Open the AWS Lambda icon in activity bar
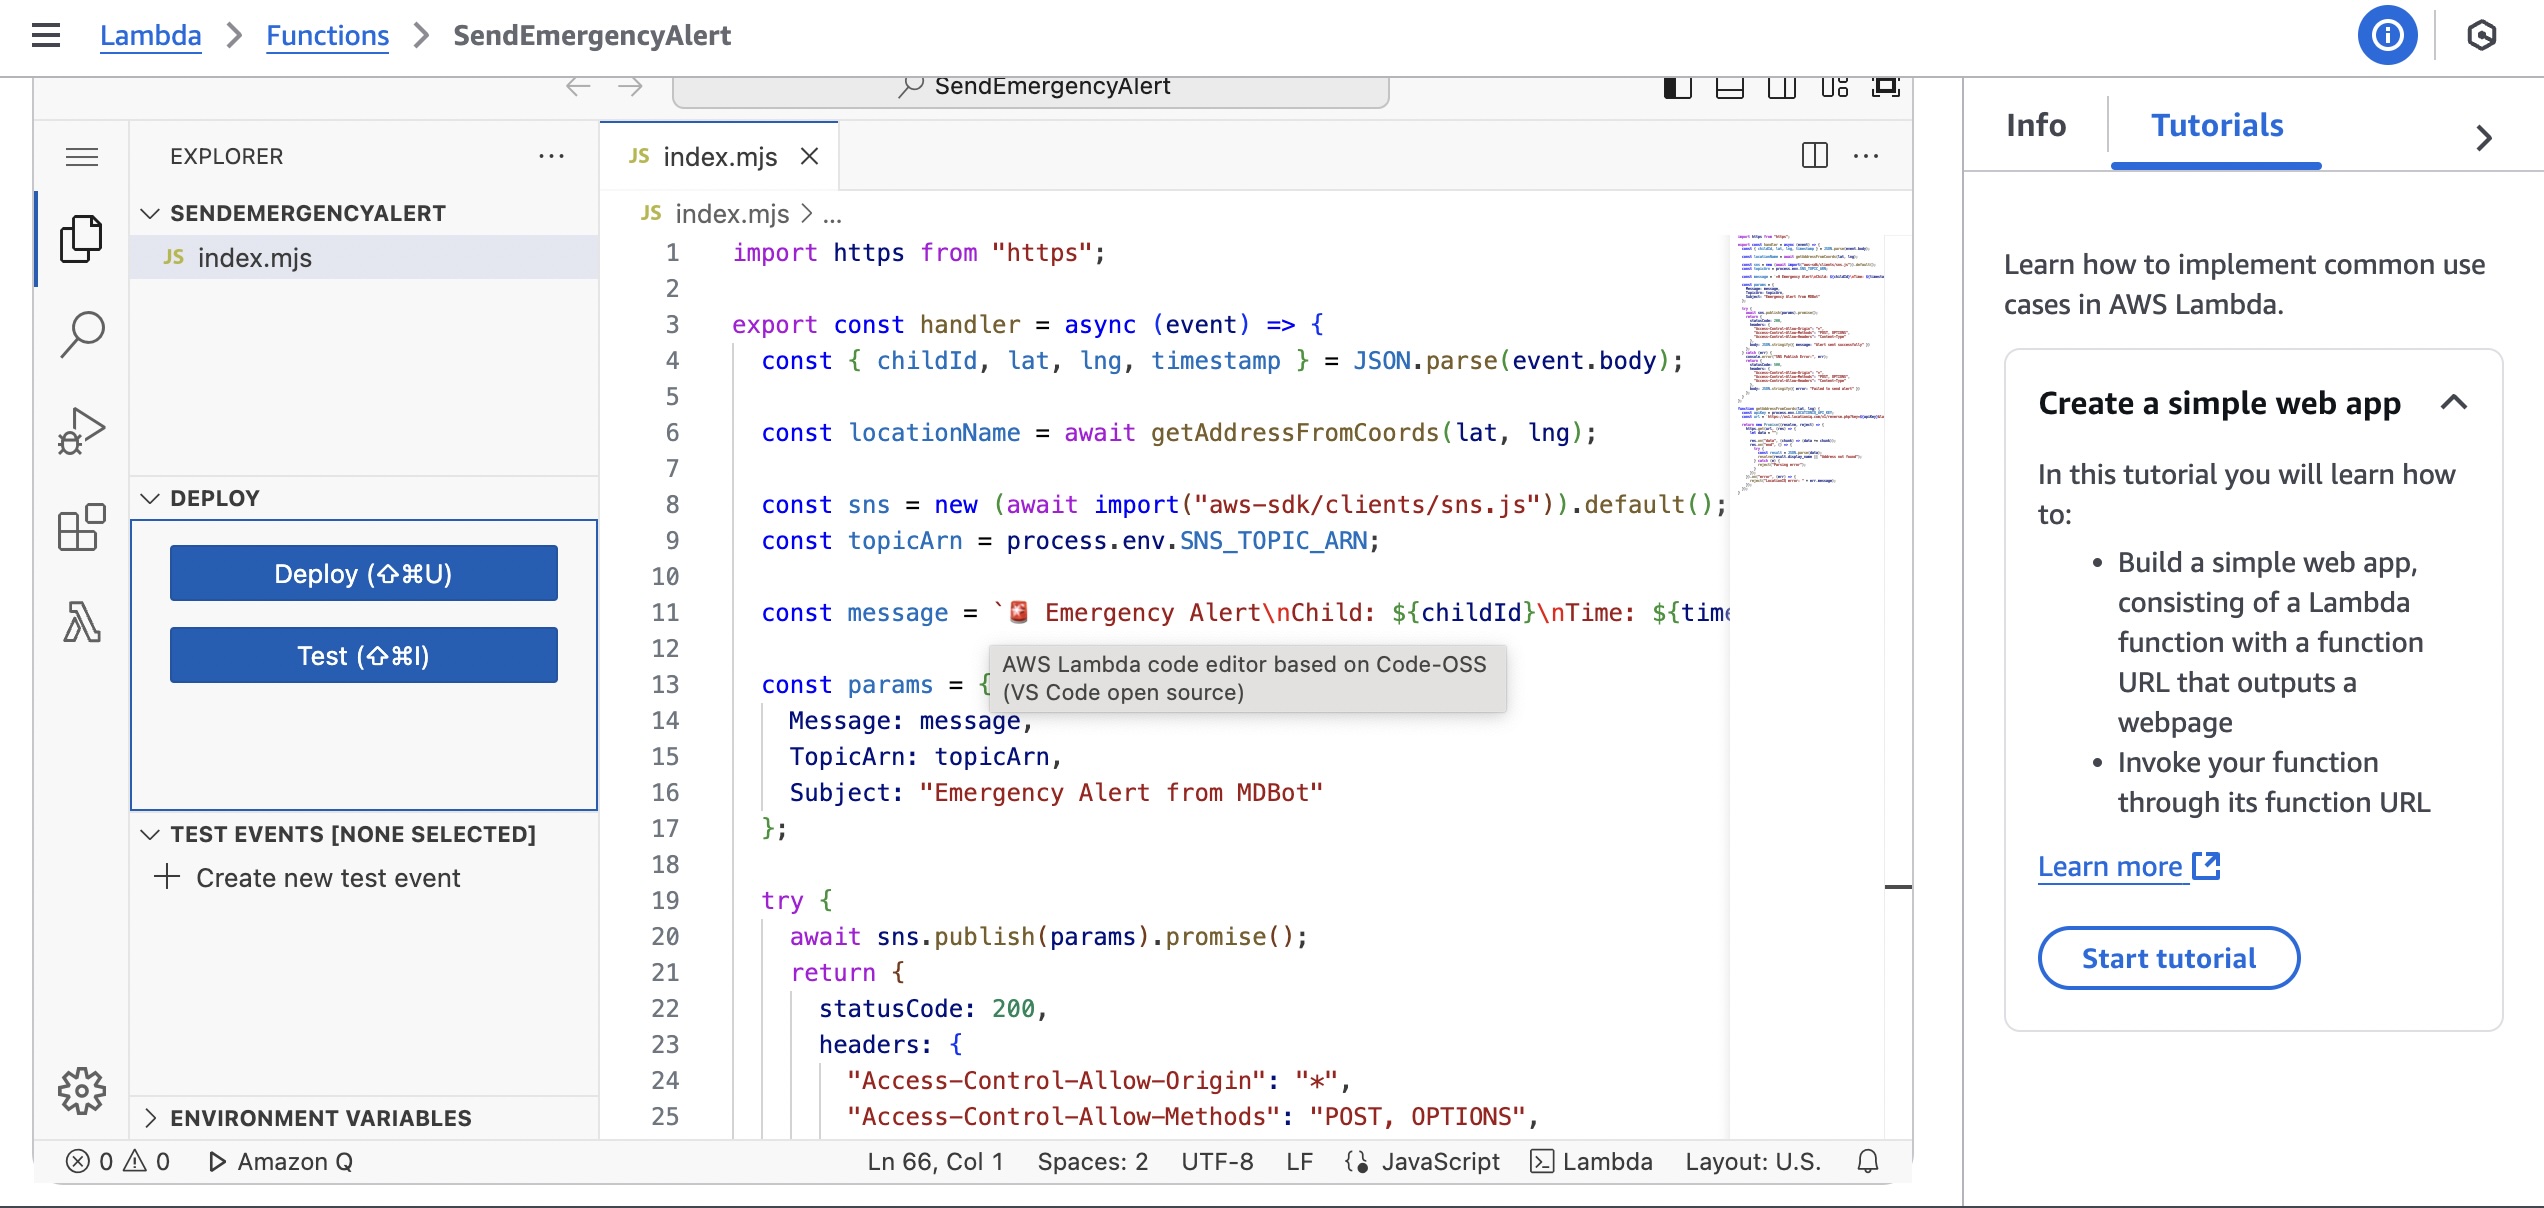 81,622
